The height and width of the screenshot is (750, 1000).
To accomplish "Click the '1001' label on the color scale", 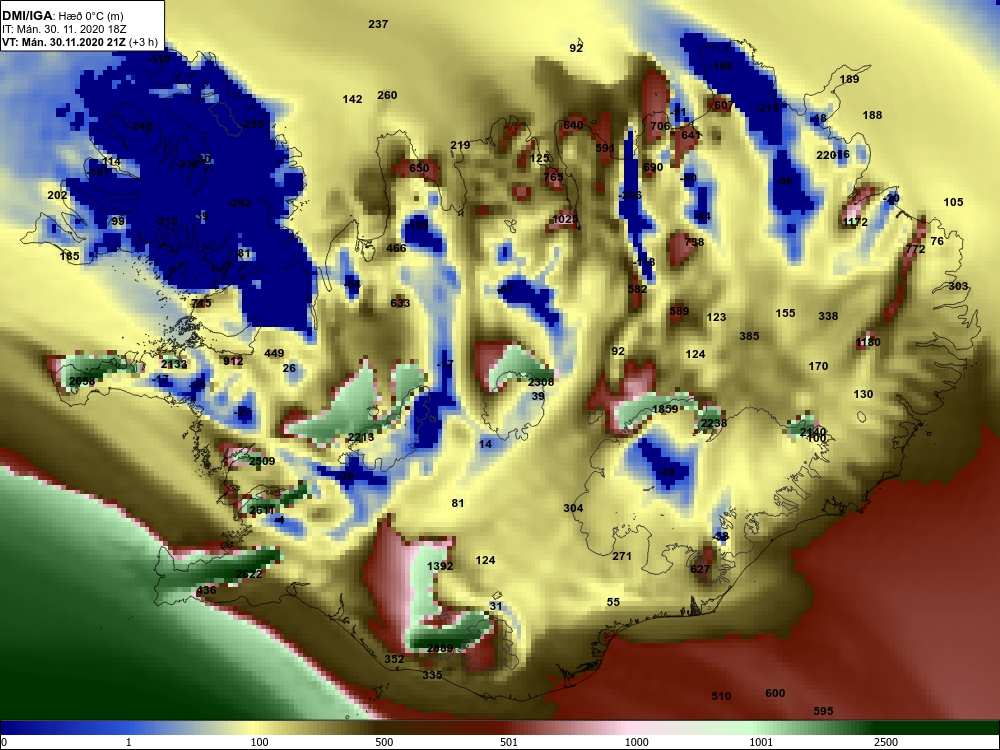I will click(x=761, y=742).
